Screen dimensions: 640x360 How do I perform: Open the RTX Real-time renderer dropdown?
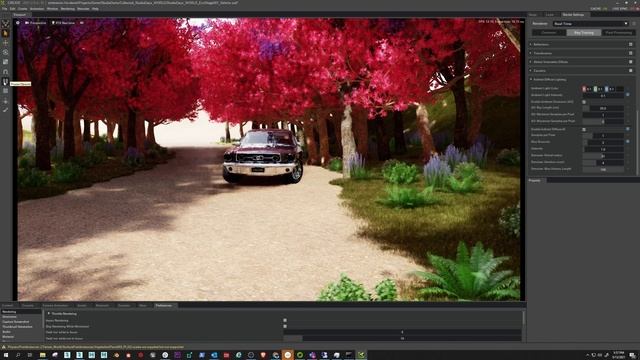tap(63, 23)
